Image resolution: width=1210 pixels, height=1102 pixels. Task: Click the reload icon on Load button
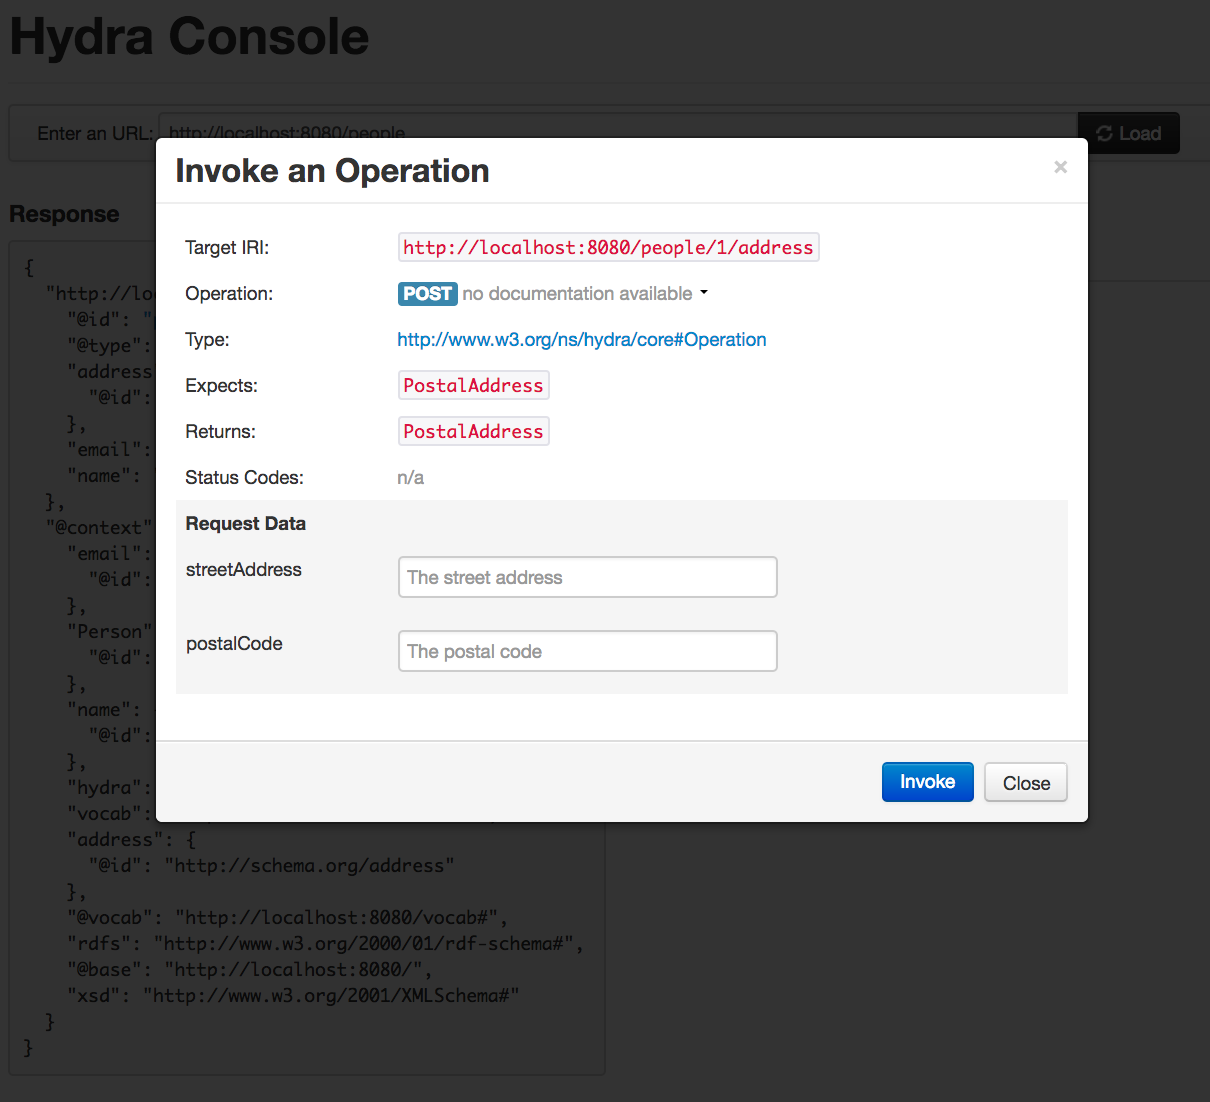[x=1104, y=133]
